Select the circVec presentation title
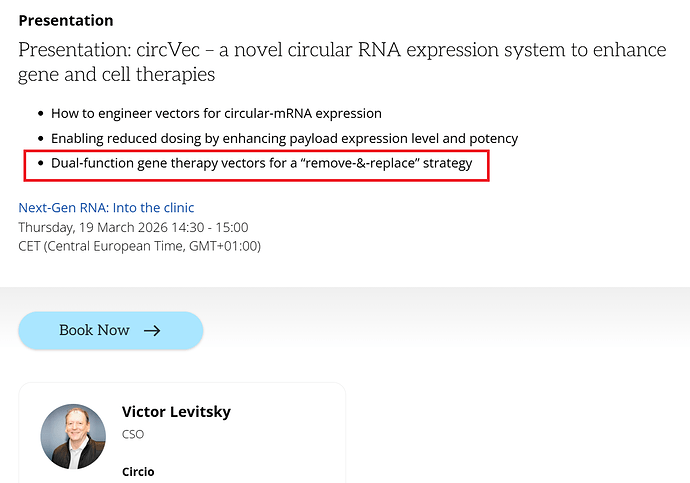Viewport: 690px width, 483px height. click(342, 49)
